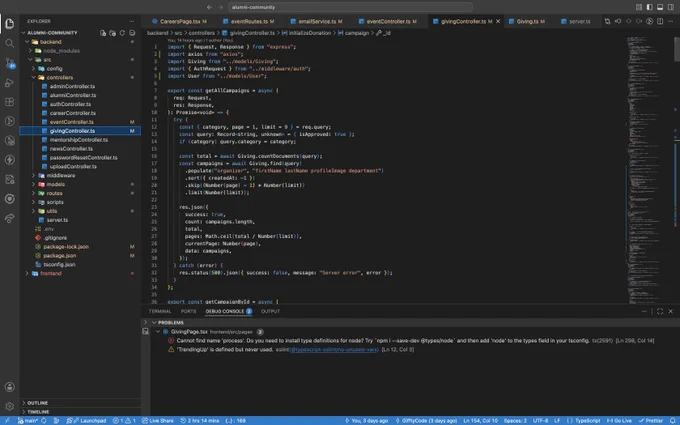This screenshot has height=425, width=680.
Task: Toggle the secondary side bar visibility
Action: (x=671, y=7)
